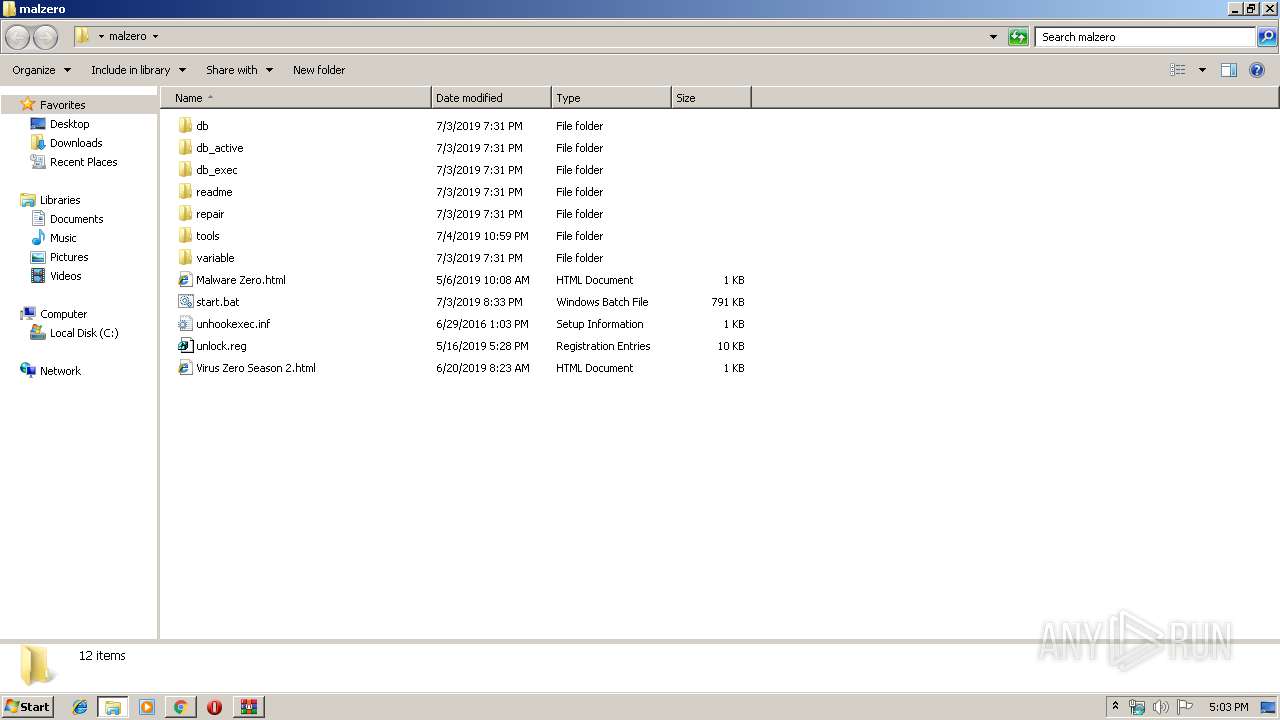This screenshot has height=720, width=1280.
Task: Select Virus Zero Season 2.html file
Action: pyautogui.click(x=255, y=368)
